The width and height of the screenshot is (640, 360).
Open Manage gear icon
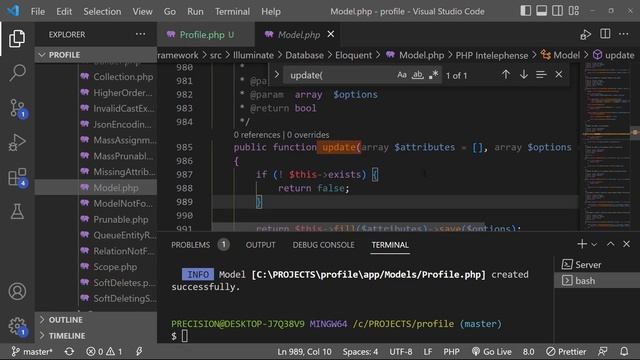(x=17, y=326)
